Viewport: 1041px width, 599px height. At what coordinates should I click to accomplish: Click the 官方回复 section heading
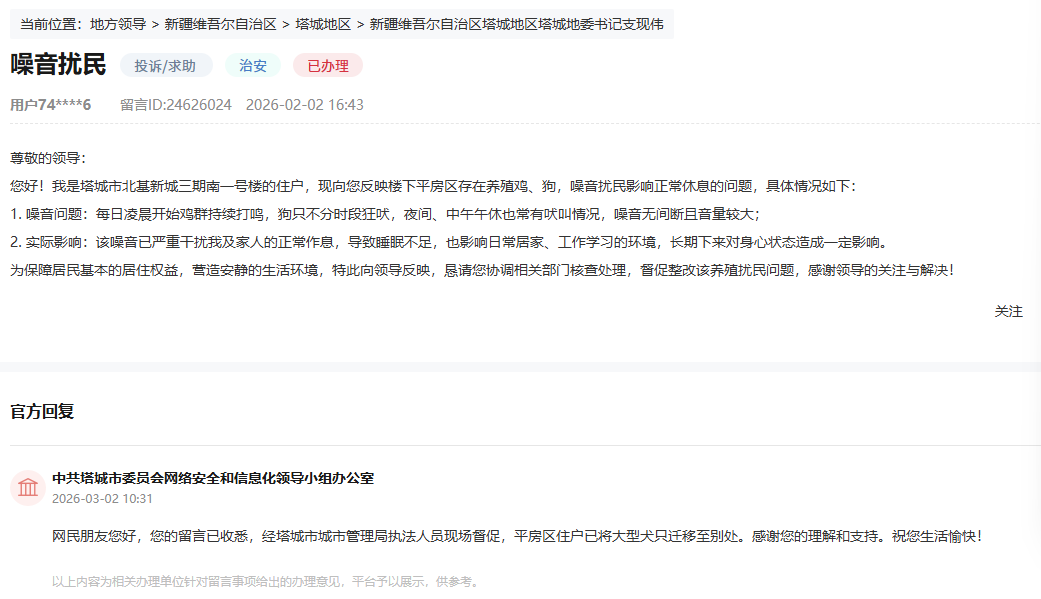(42, 411)
